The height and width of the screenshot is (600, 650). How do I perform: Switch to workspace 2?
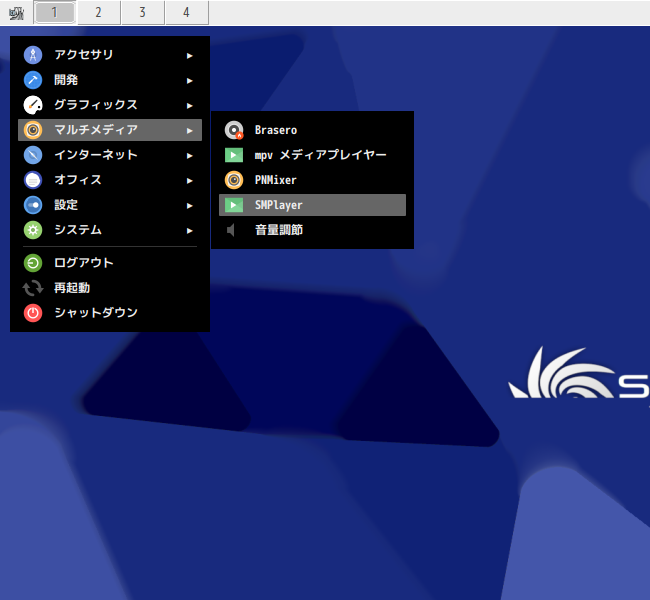[99, 12]
